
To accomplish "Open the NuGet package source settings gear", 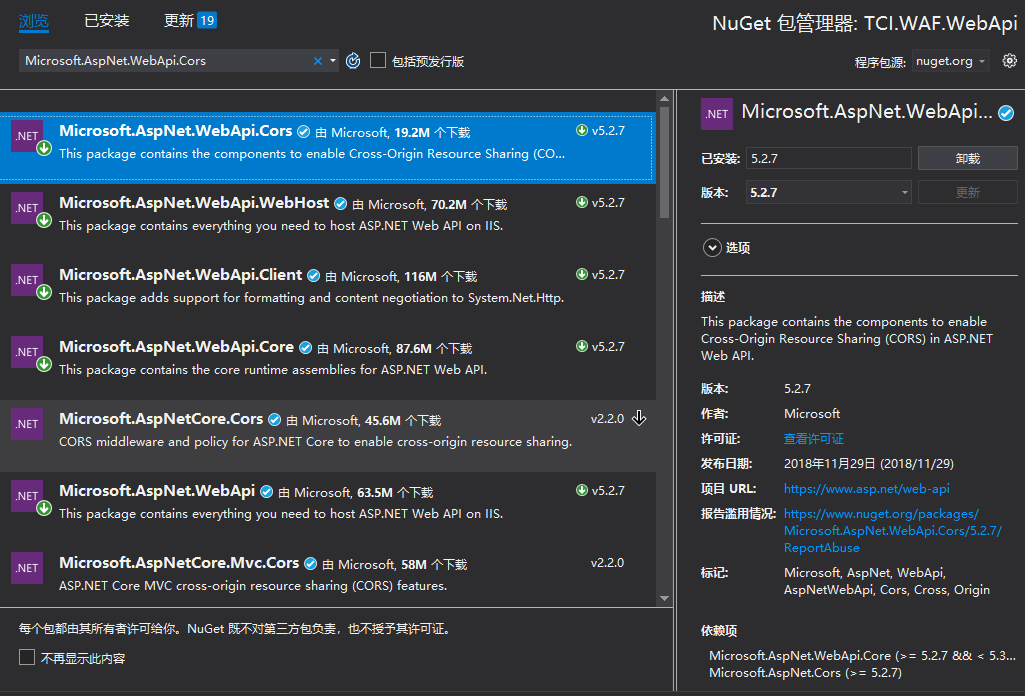I will tap(1009, 60).
